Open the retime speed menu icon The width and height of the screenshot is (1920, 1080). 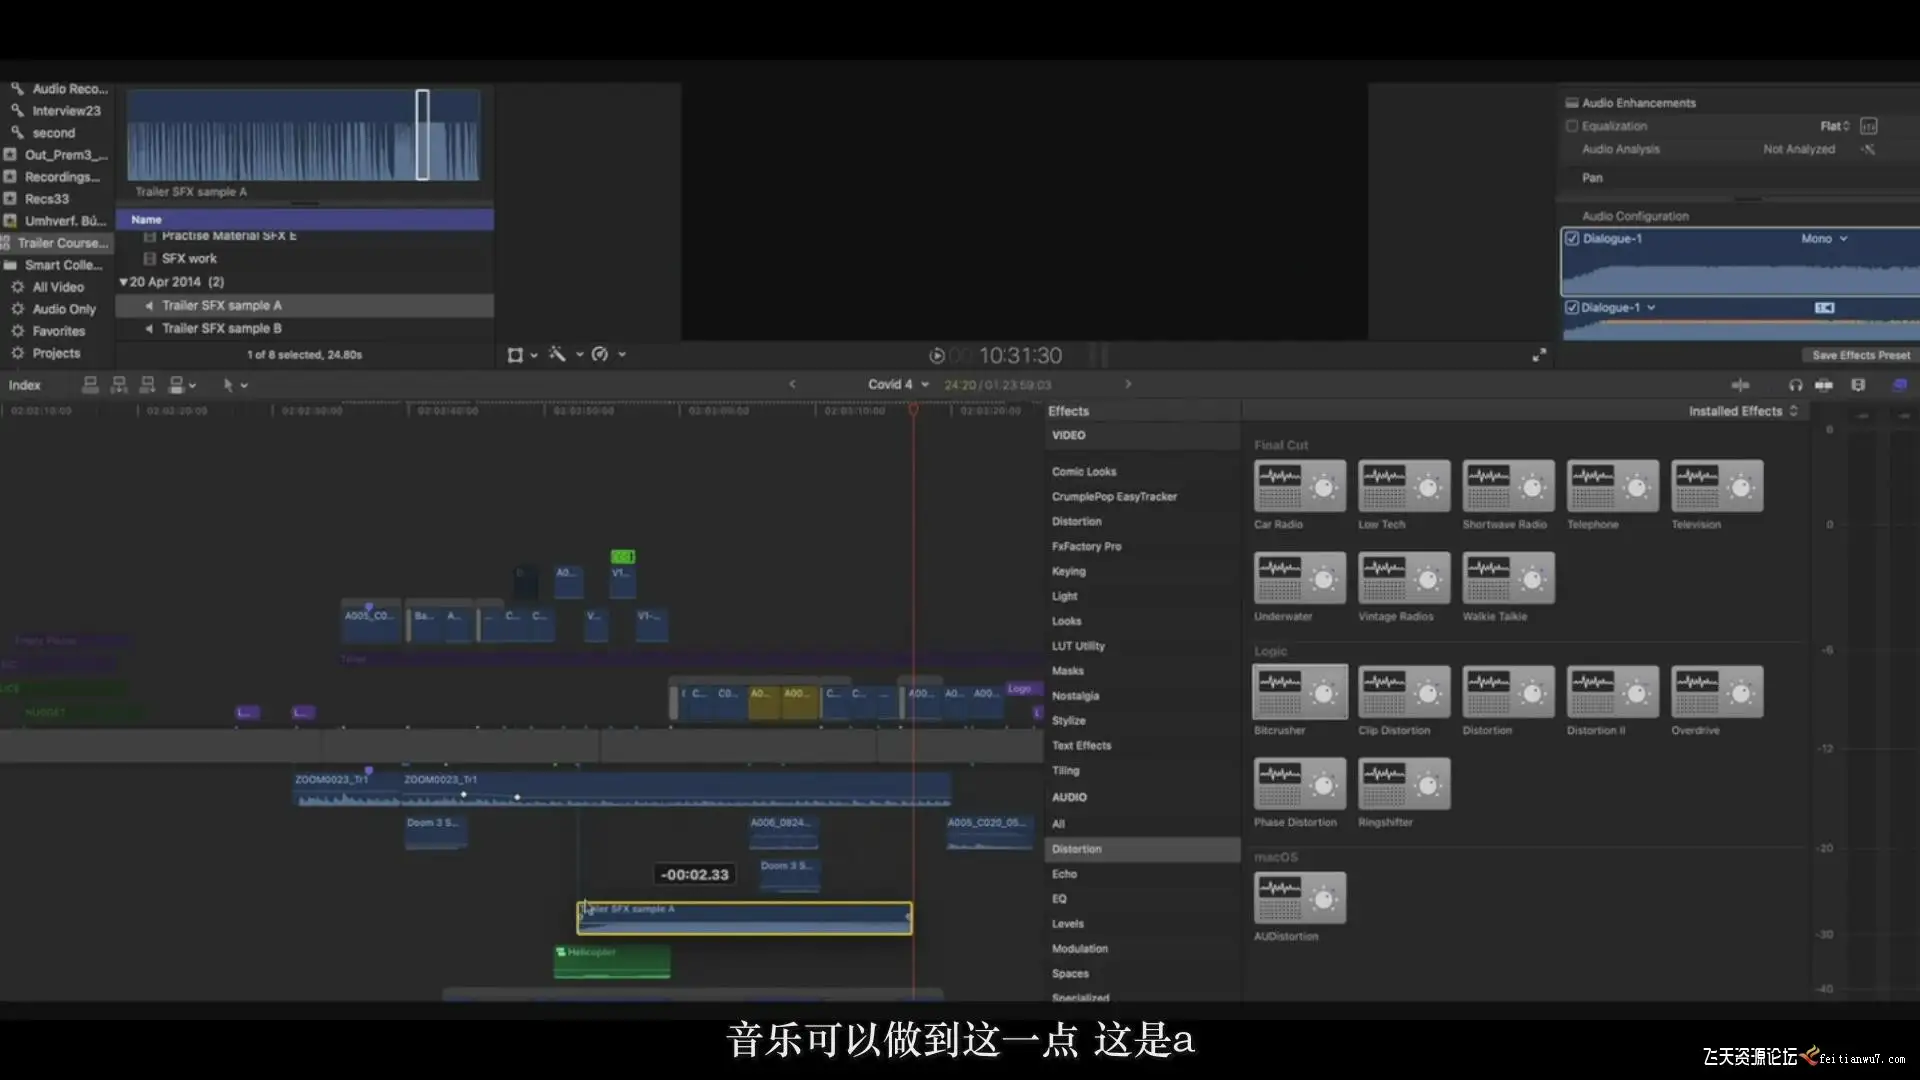[600, 355]
